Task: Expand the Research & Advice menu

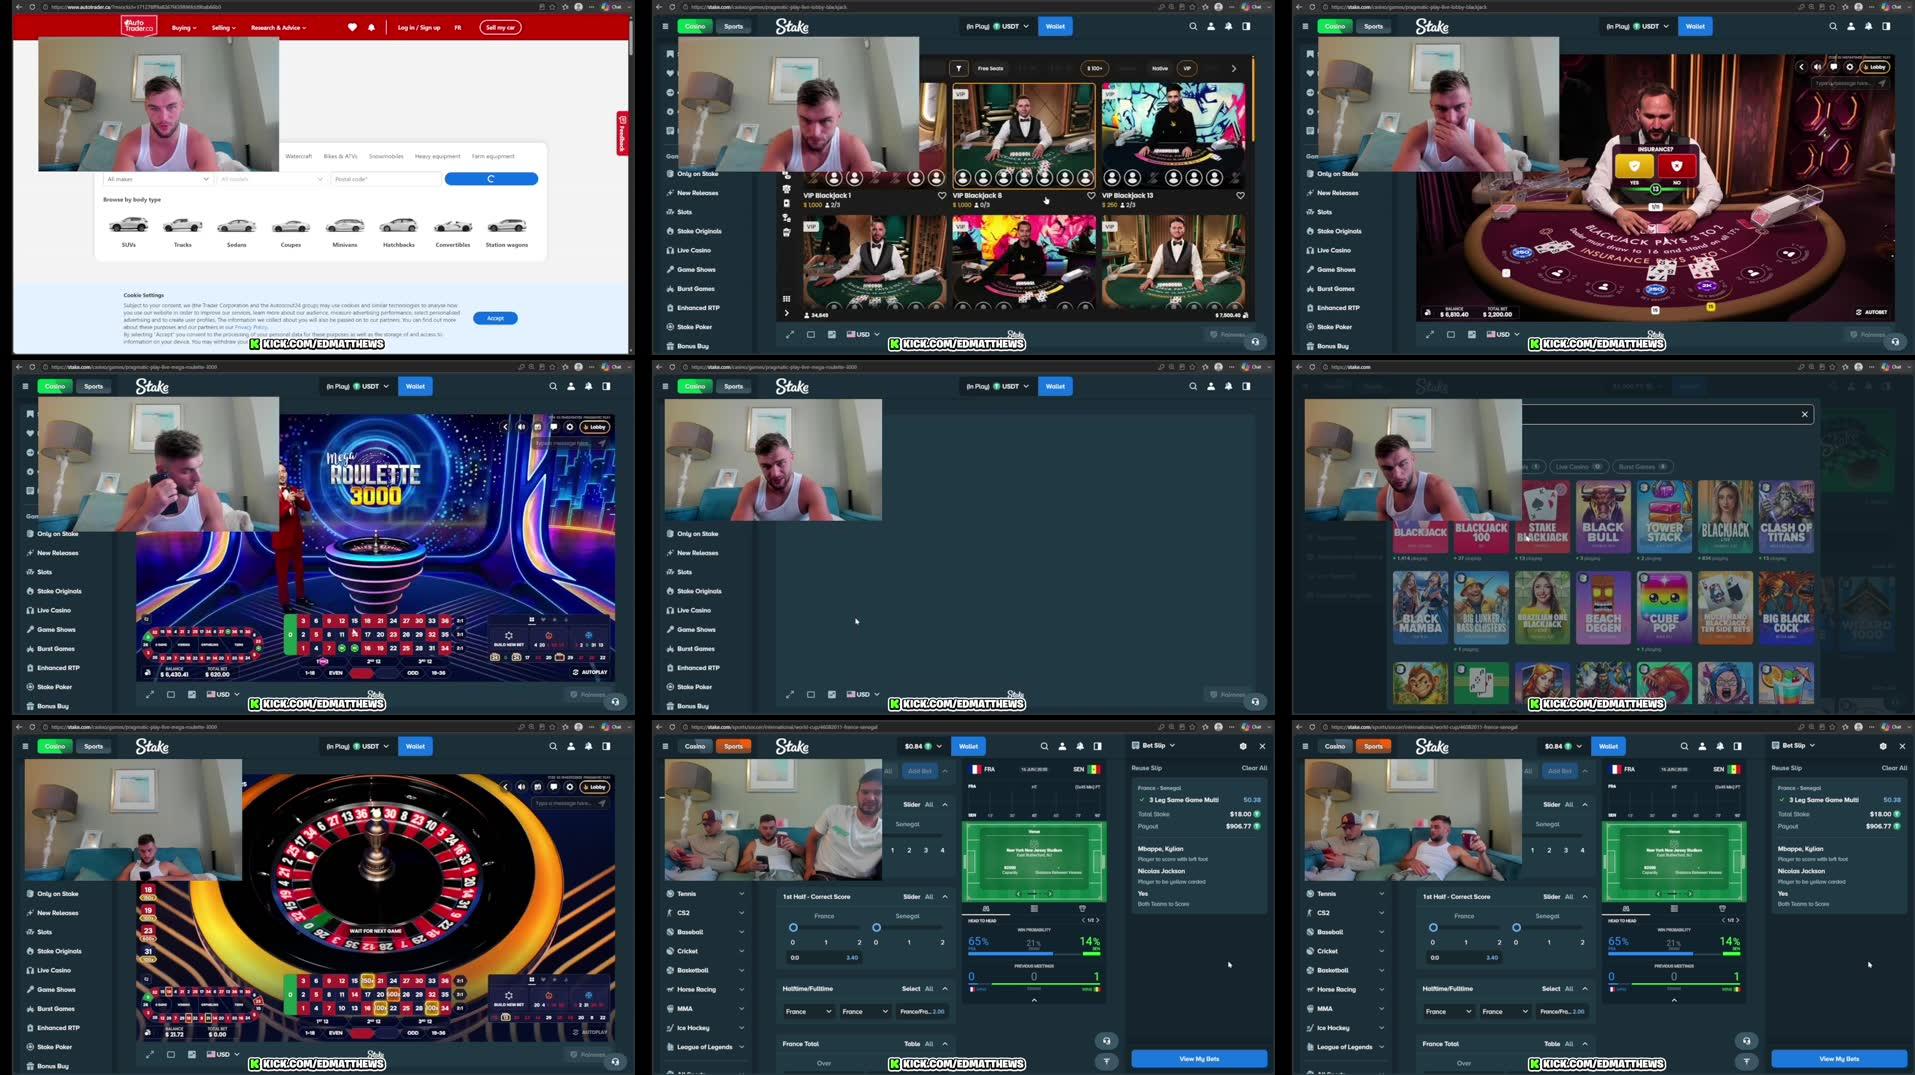Action: click(x=279, y=28)
